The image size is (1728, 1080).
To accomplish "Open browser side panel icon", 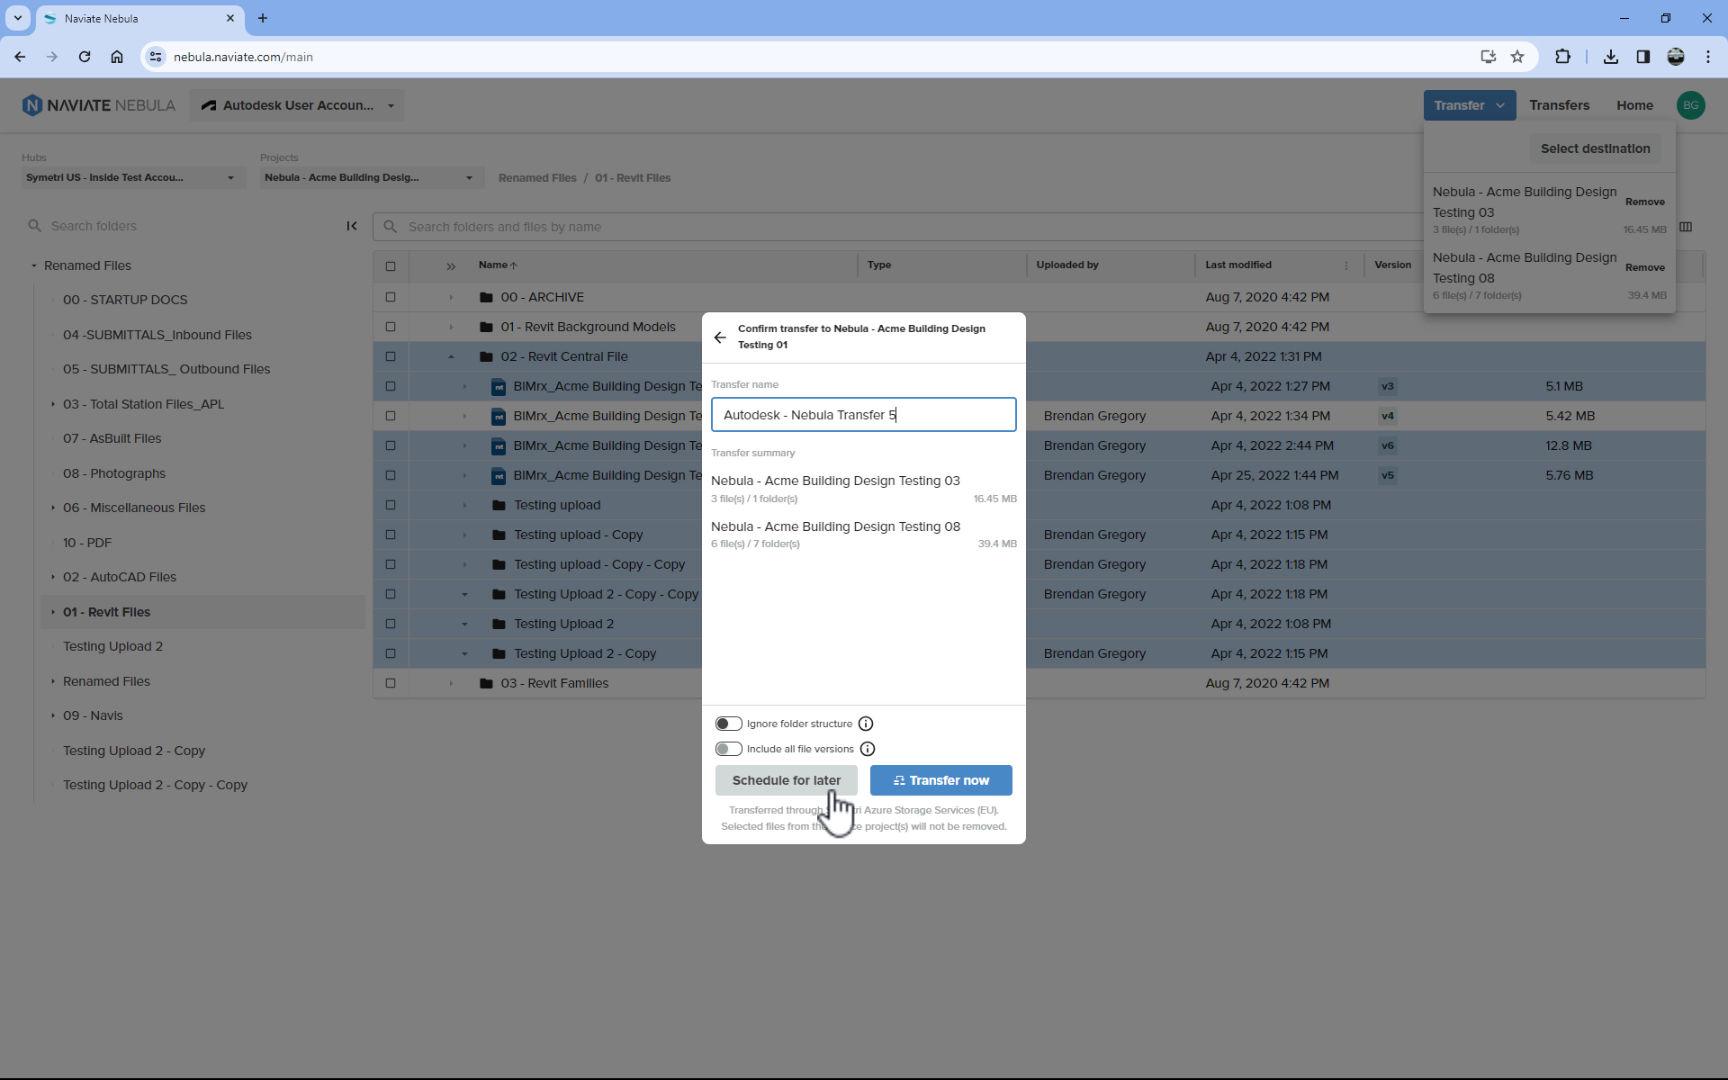I will [x=1643, y=57].
